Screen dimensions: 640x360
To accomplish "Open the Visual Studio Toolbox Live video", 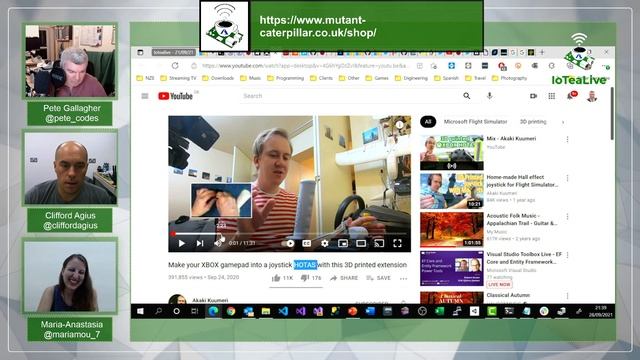I will pos(451,268).
